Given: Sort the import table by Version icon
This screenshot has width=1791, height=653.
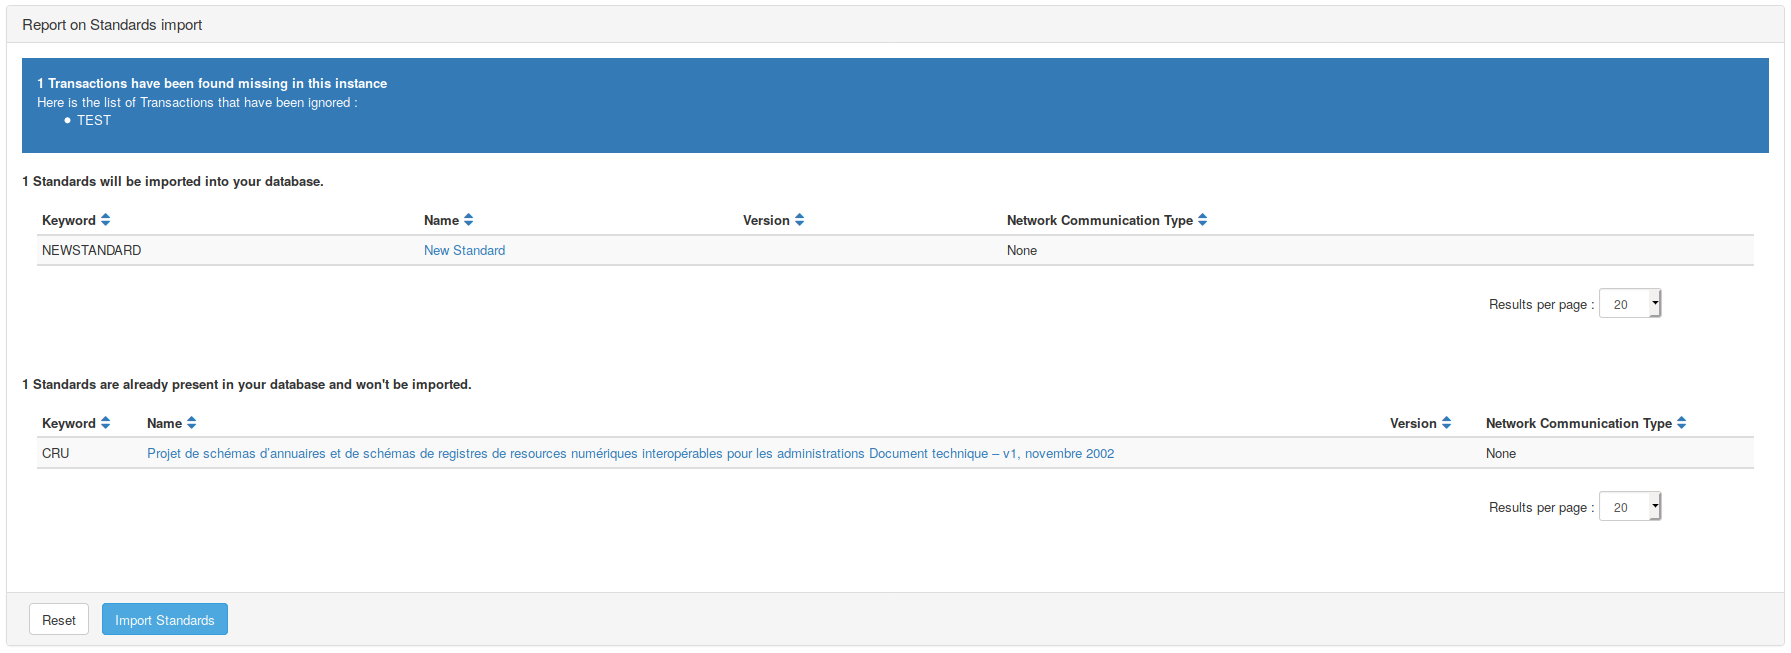Looking at the screenshot, I should (x=799, y=220).
